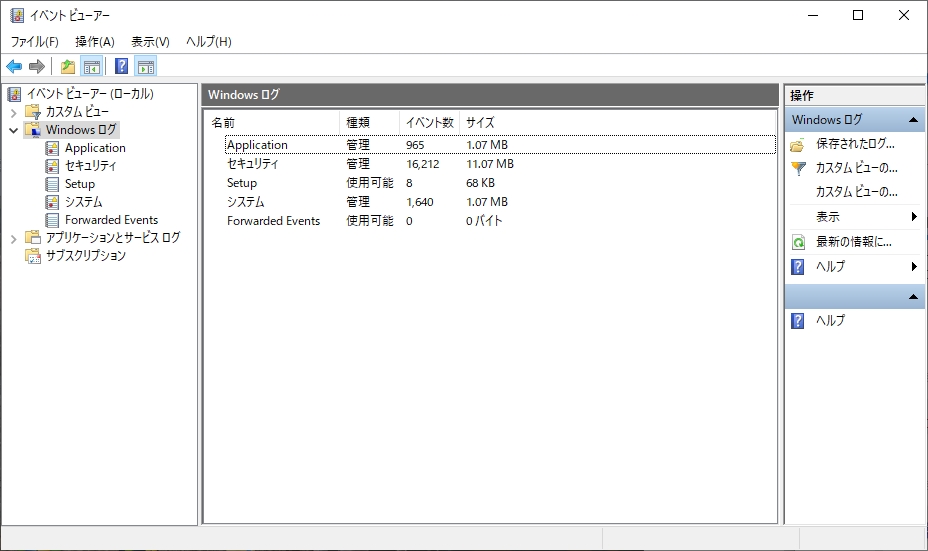
Task: Click the 68 KB size cell
Action: click(x=481, y=183)
